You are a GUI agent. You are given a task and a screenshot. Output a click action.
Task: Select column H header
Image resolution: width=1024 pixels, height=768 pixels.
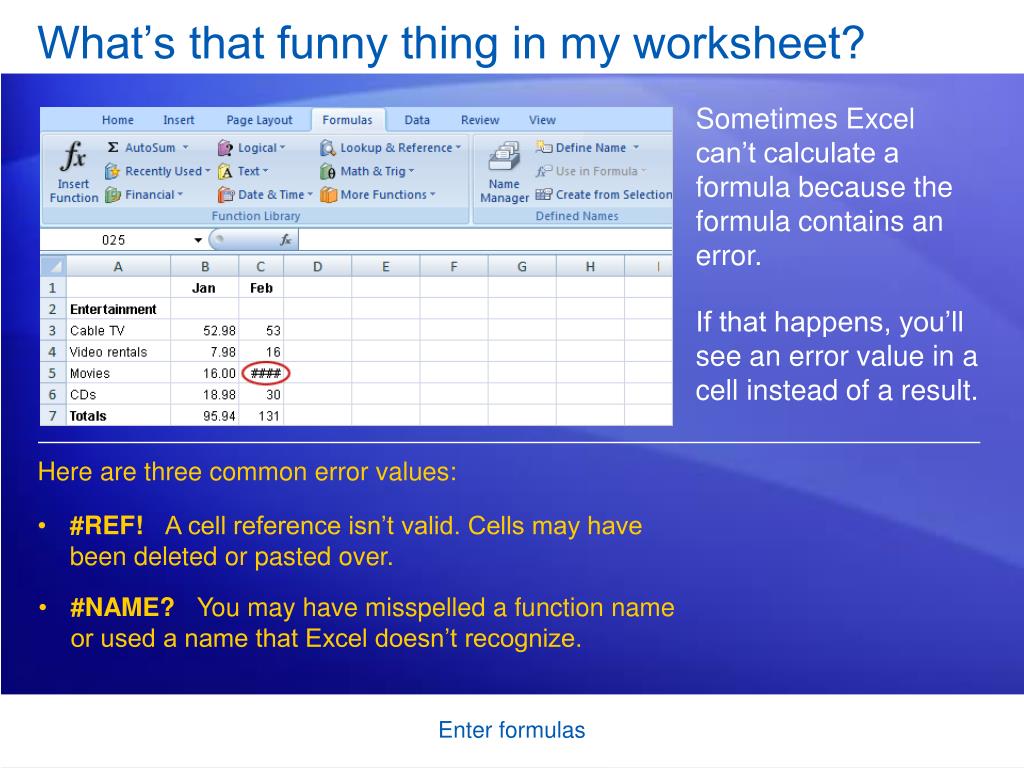[x=590, y=266]
